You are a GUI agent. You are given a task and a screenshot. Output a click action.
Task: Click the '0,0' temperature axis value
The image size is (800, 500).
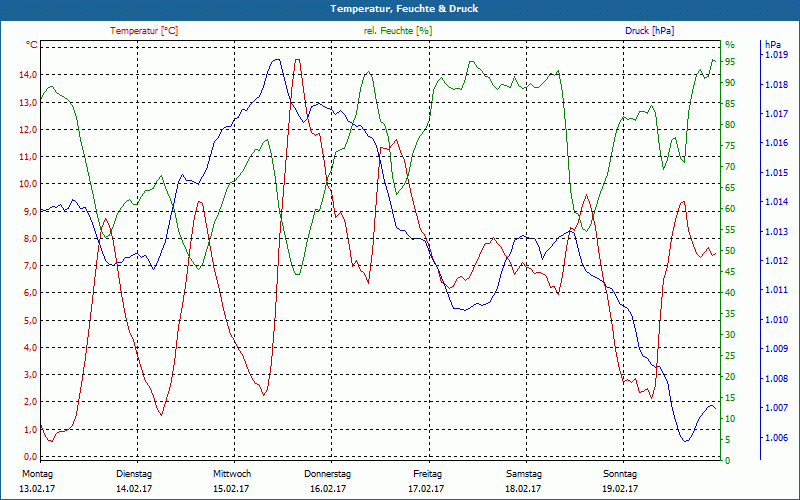(x=30, y=457)
